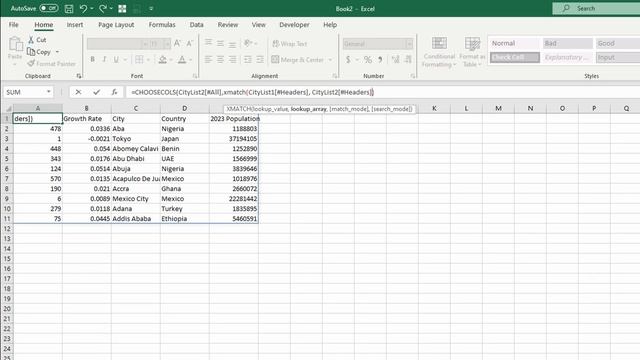The width and height of the screenshot is (640, 360).
Task: Click the Align Left icon
Action: coord(208,60)
